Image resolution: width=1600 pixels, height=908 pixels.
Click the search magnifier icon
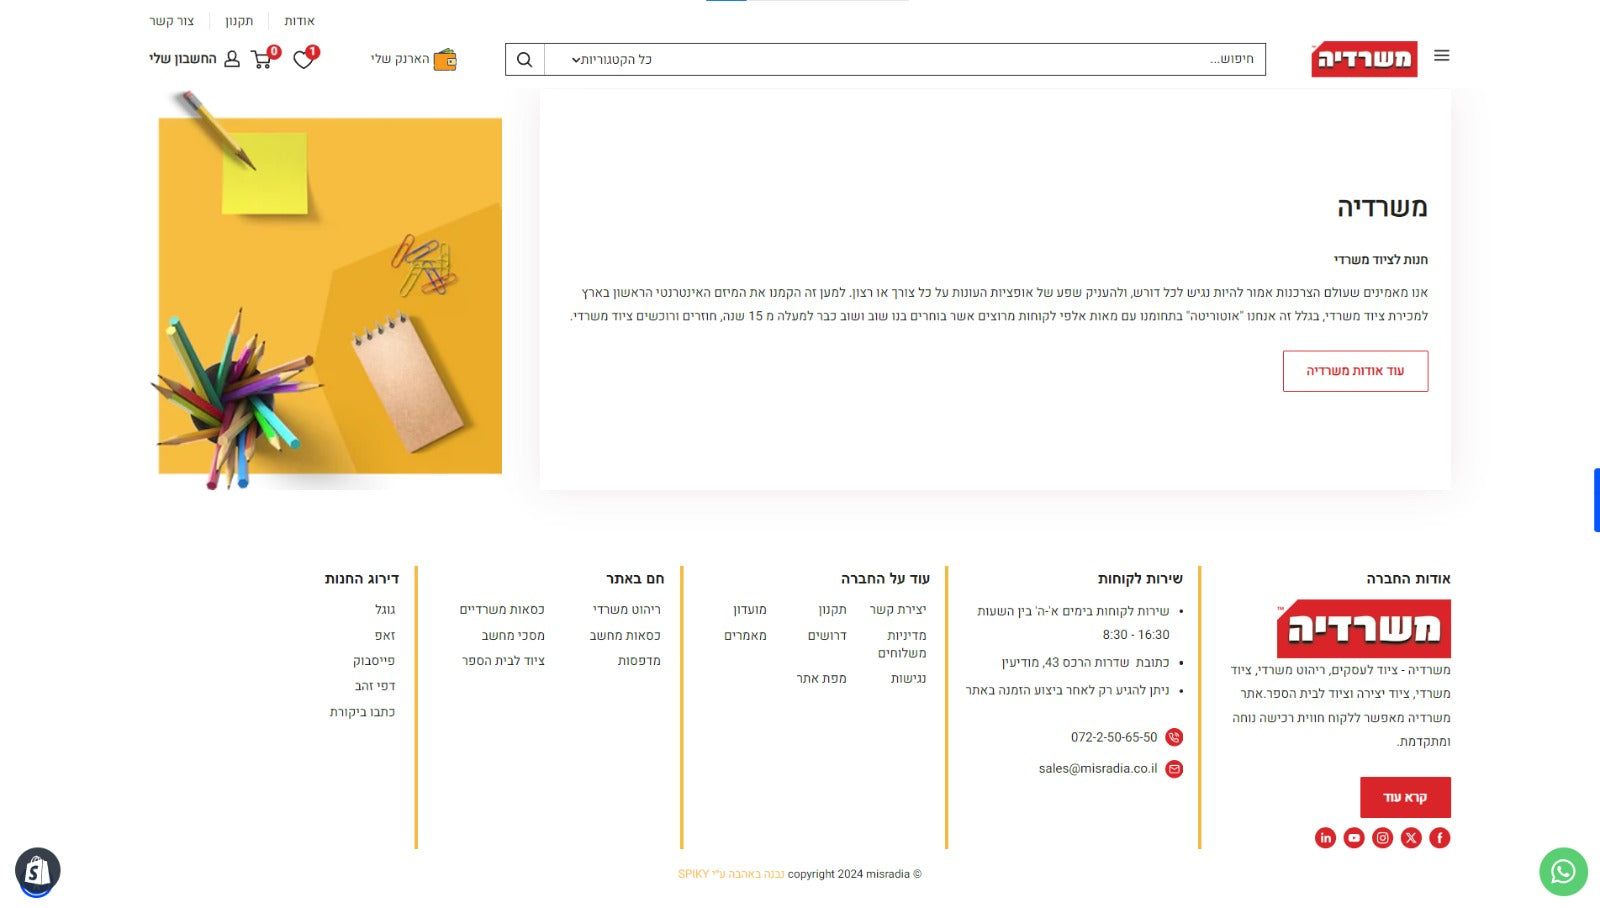pos(524,60)
